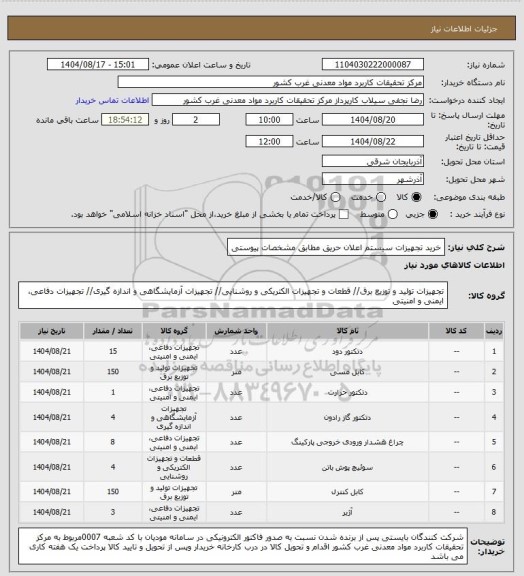Screen dimensions: 524x576
Task: Toggle the اسناد خزانه اسلامی payment checkbox
Action: coord(344,214)
